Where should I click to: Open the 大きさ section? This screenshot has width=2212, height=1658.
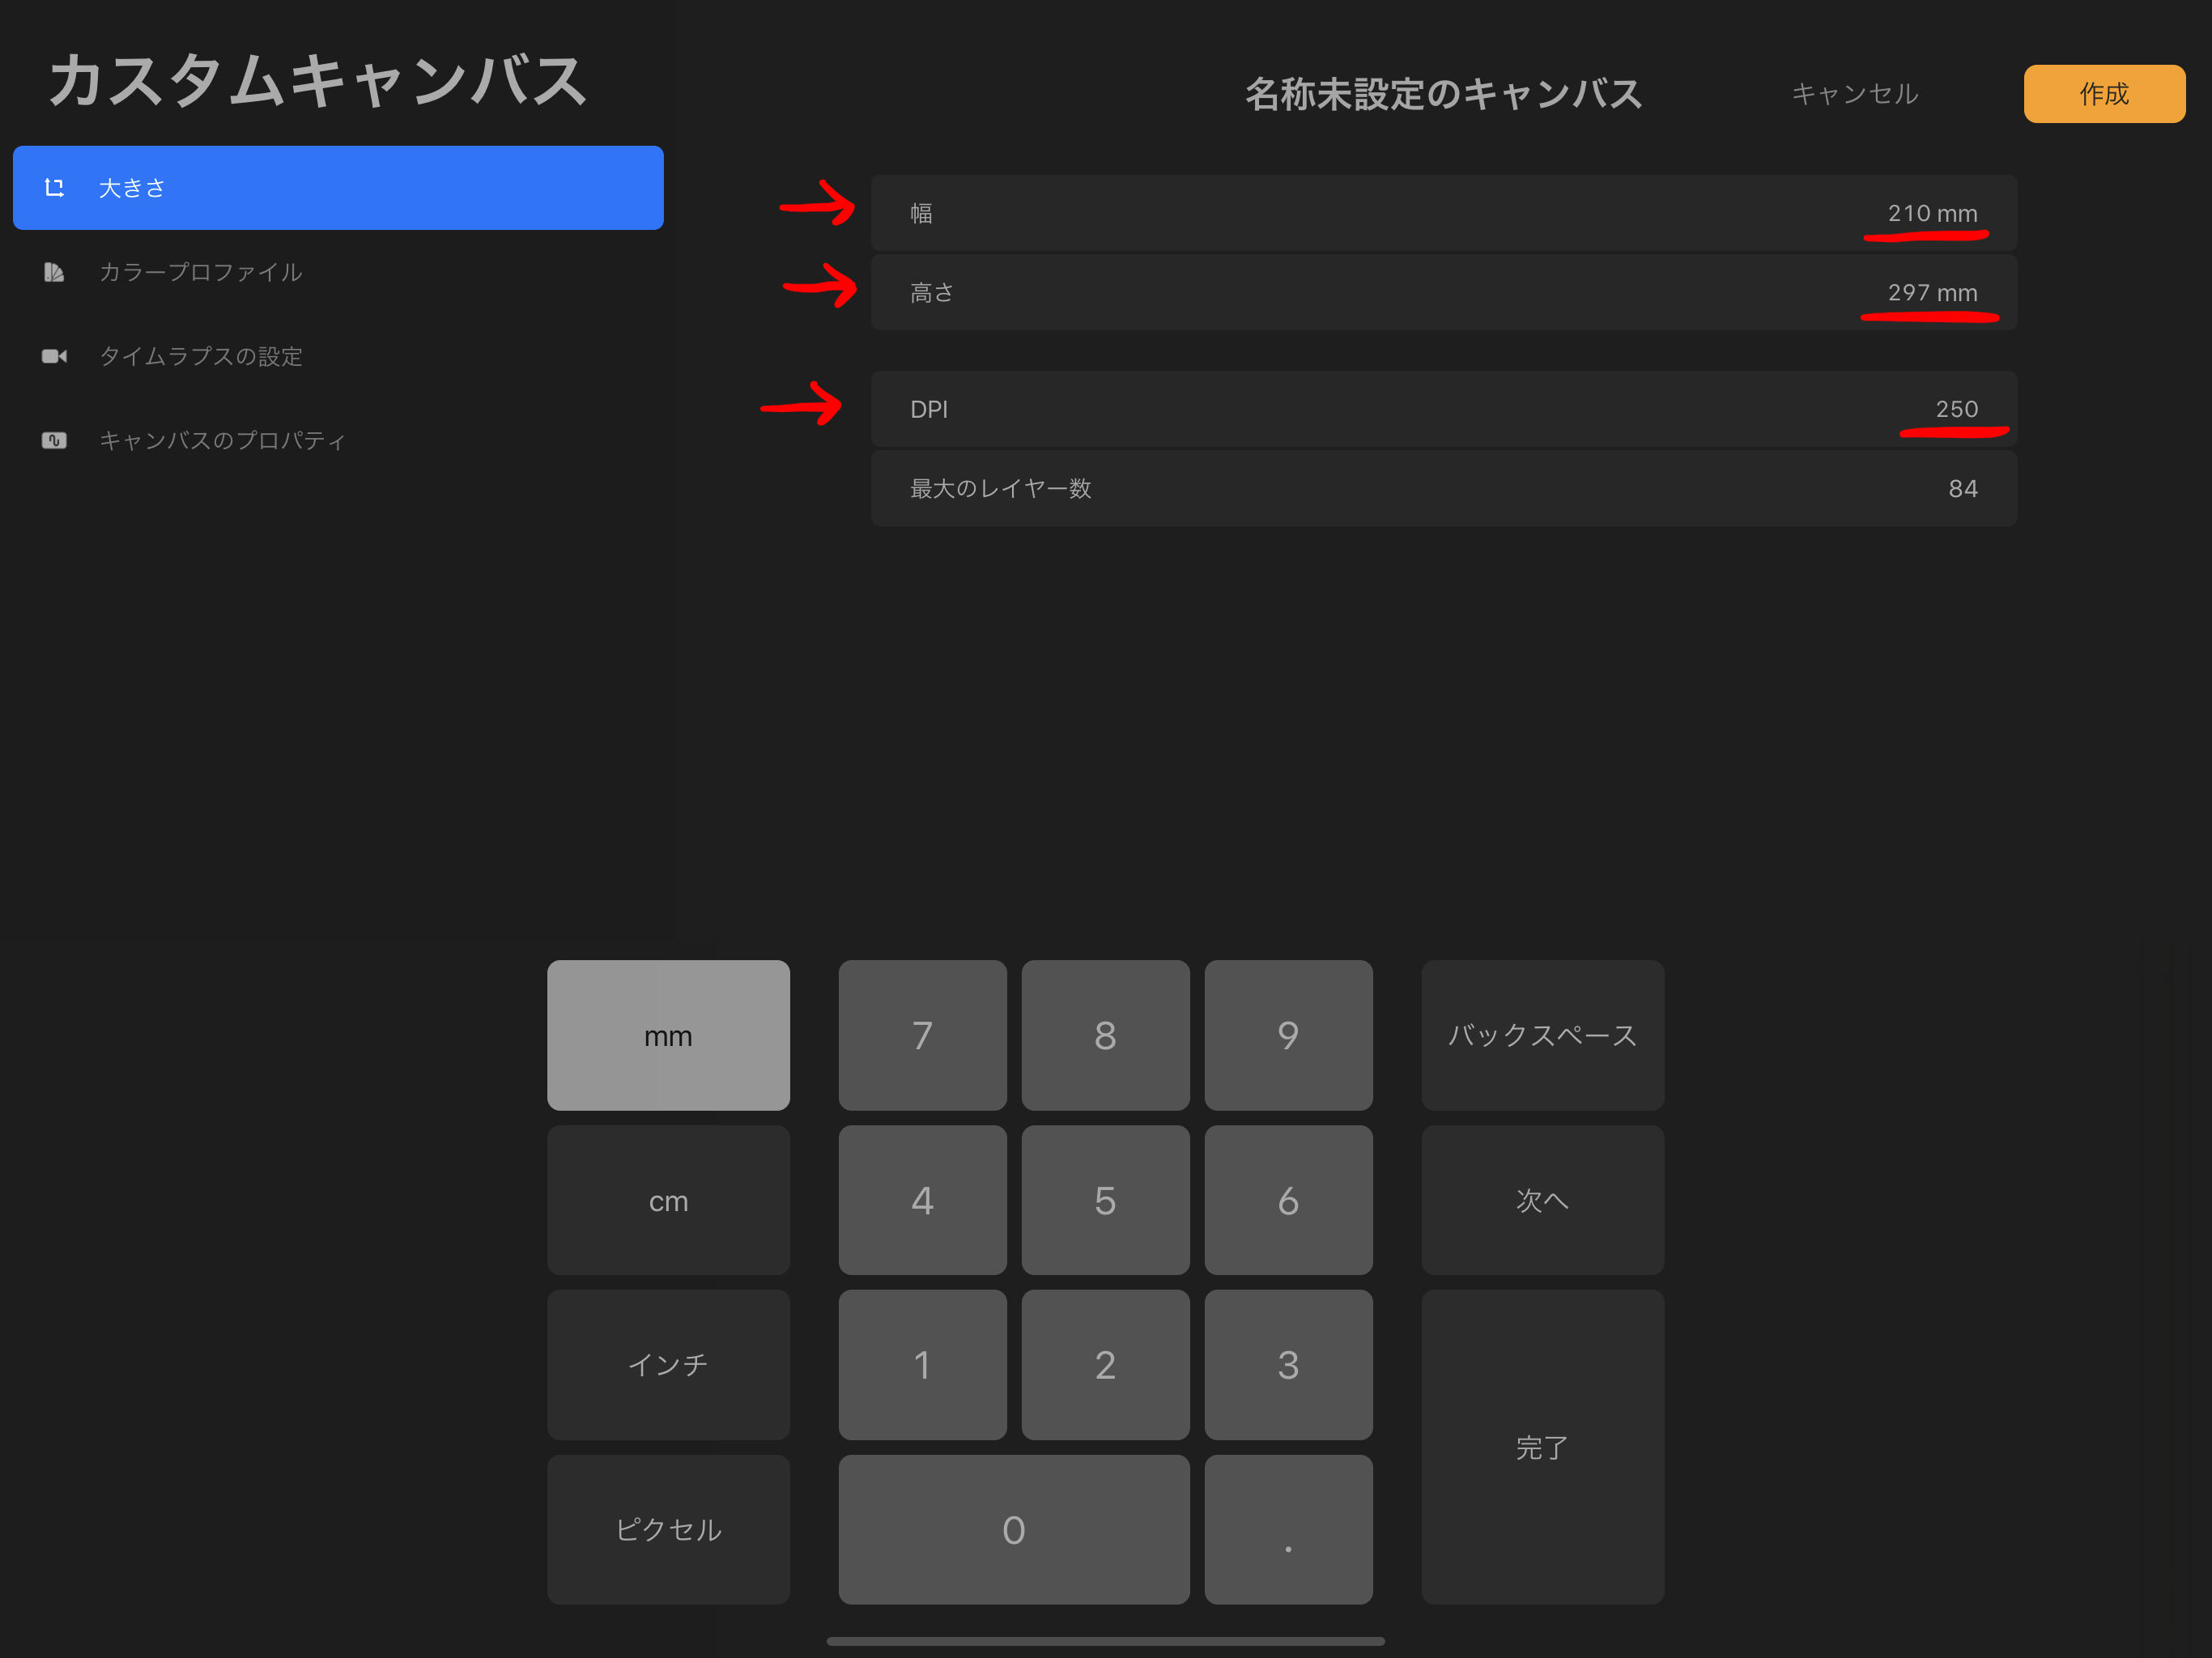pyautogui.click(x=338, y=187)
